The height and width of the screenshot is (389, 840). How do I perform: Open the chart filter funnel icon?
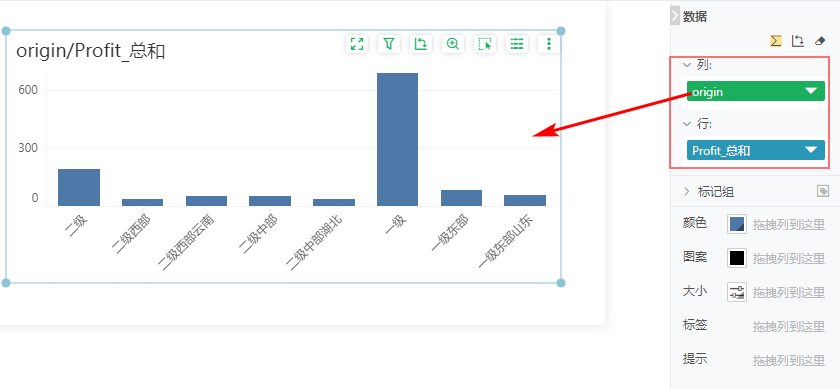coord(389,44)
